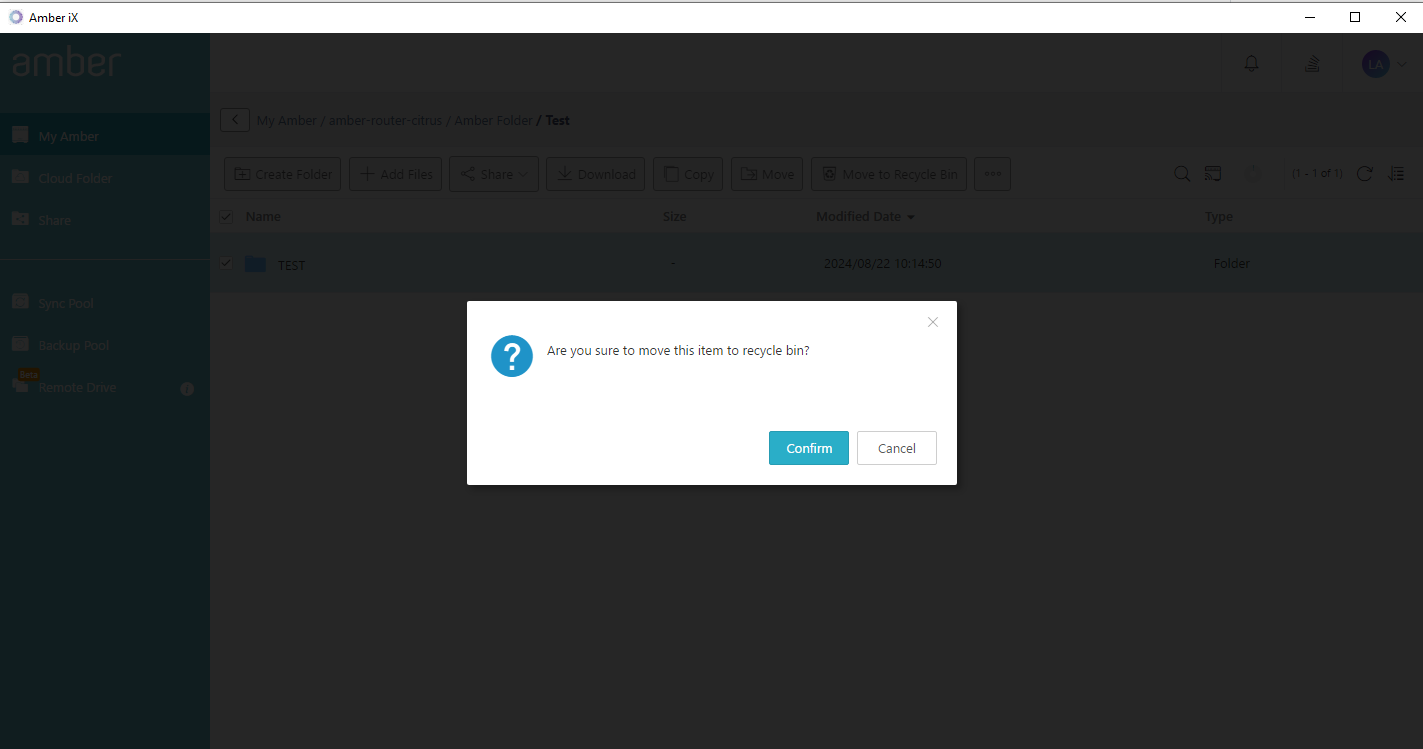
Task: Click the Folder type cell
Action: click(x=1232, y=264)
